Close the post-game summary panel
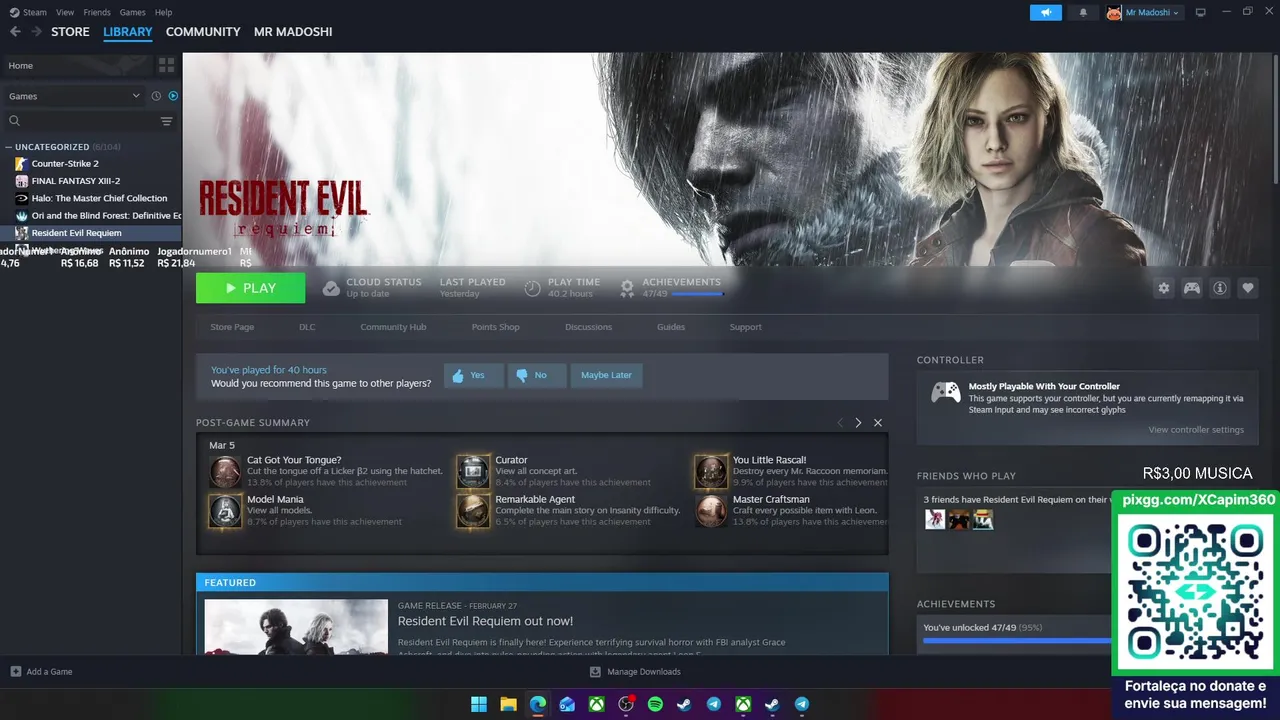The height and width of the screenshot is (720, 1280). 878,423
